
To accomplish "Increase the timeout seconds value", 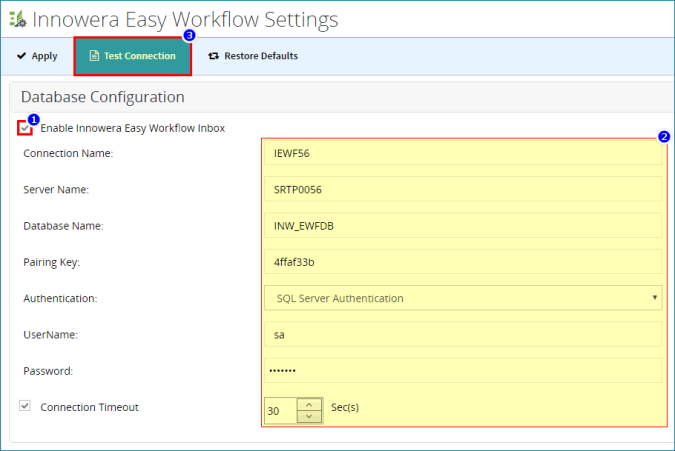I will [x=309, y=405].
